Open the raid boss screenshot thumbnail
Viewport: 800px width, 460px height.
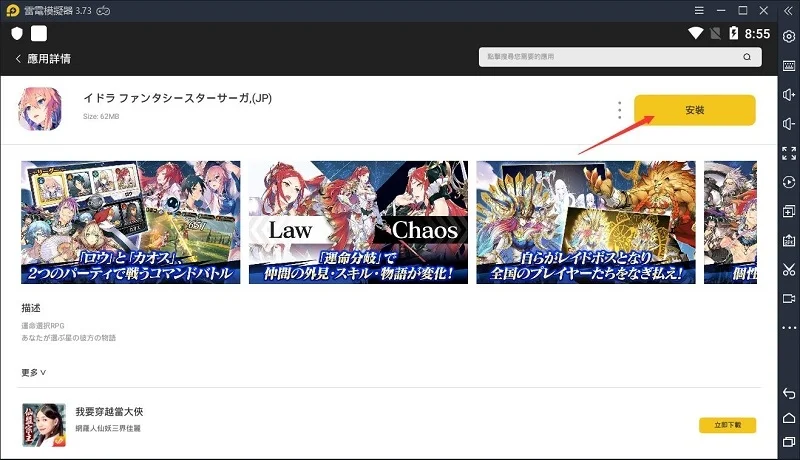click(x=586, y=222)
